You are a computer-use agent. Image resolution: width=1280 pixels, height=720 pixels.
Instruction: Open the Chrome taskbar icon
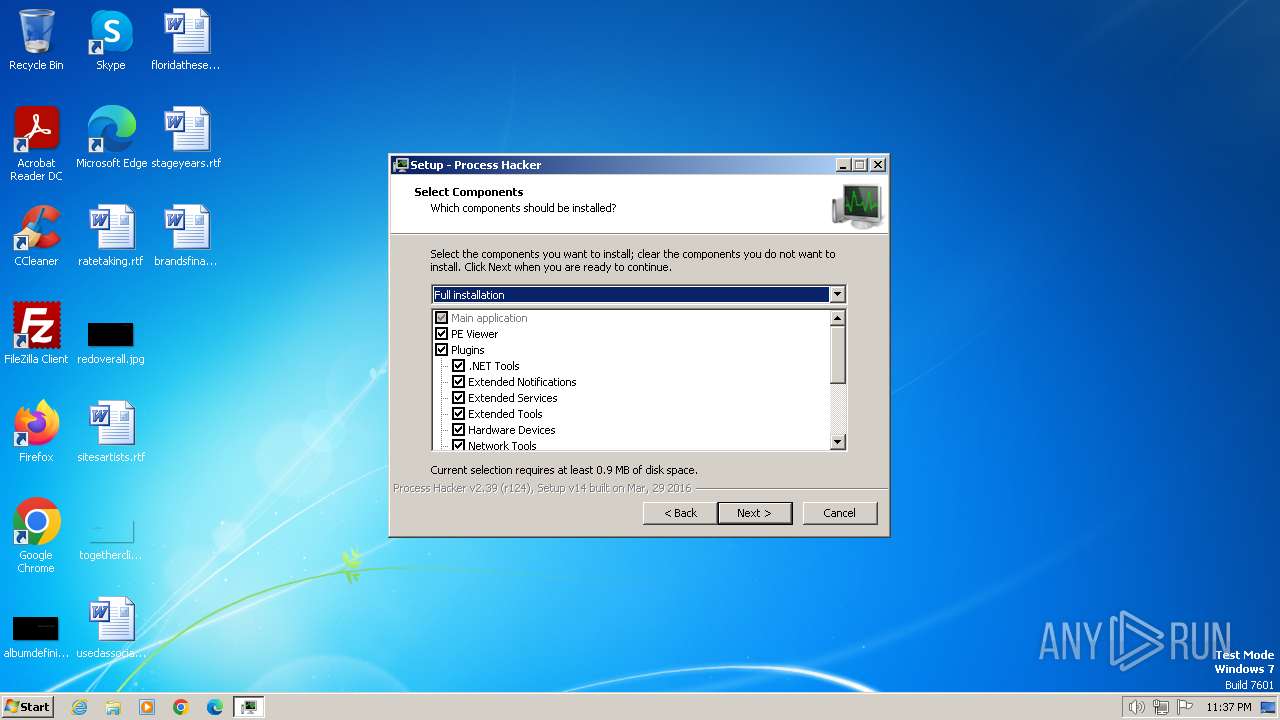point(181,707)
